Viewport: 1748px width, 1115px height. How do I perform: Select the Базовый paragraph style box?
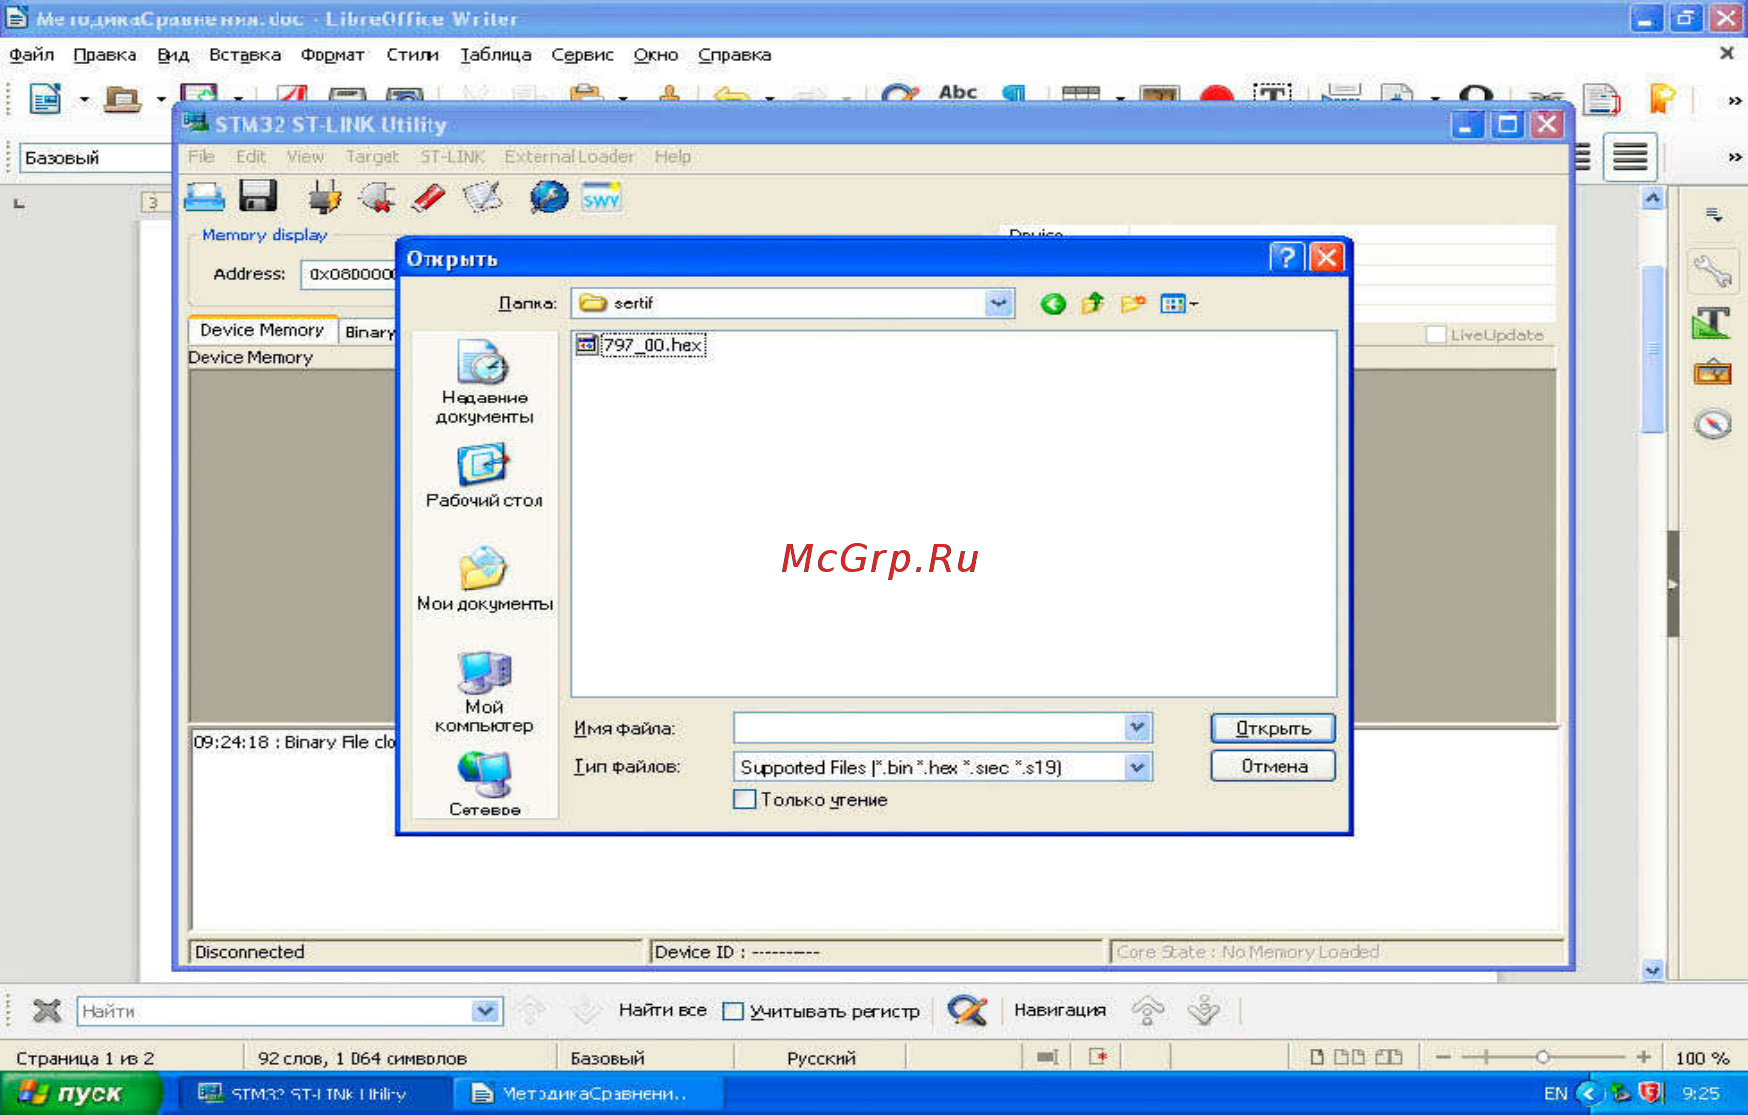(x=95, y=157)
